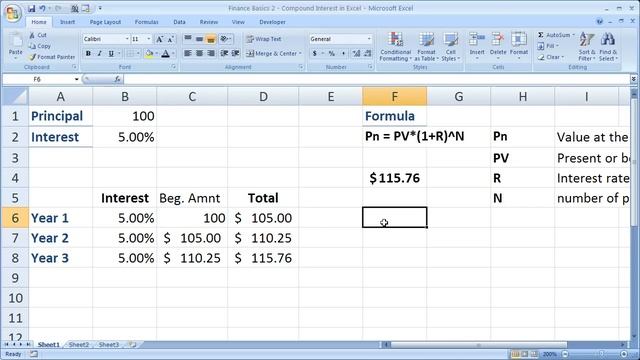Image resolution: width=640 pixels, height=360 pixels.
Task: Expand the formula bar
Action: pos(633,79)
